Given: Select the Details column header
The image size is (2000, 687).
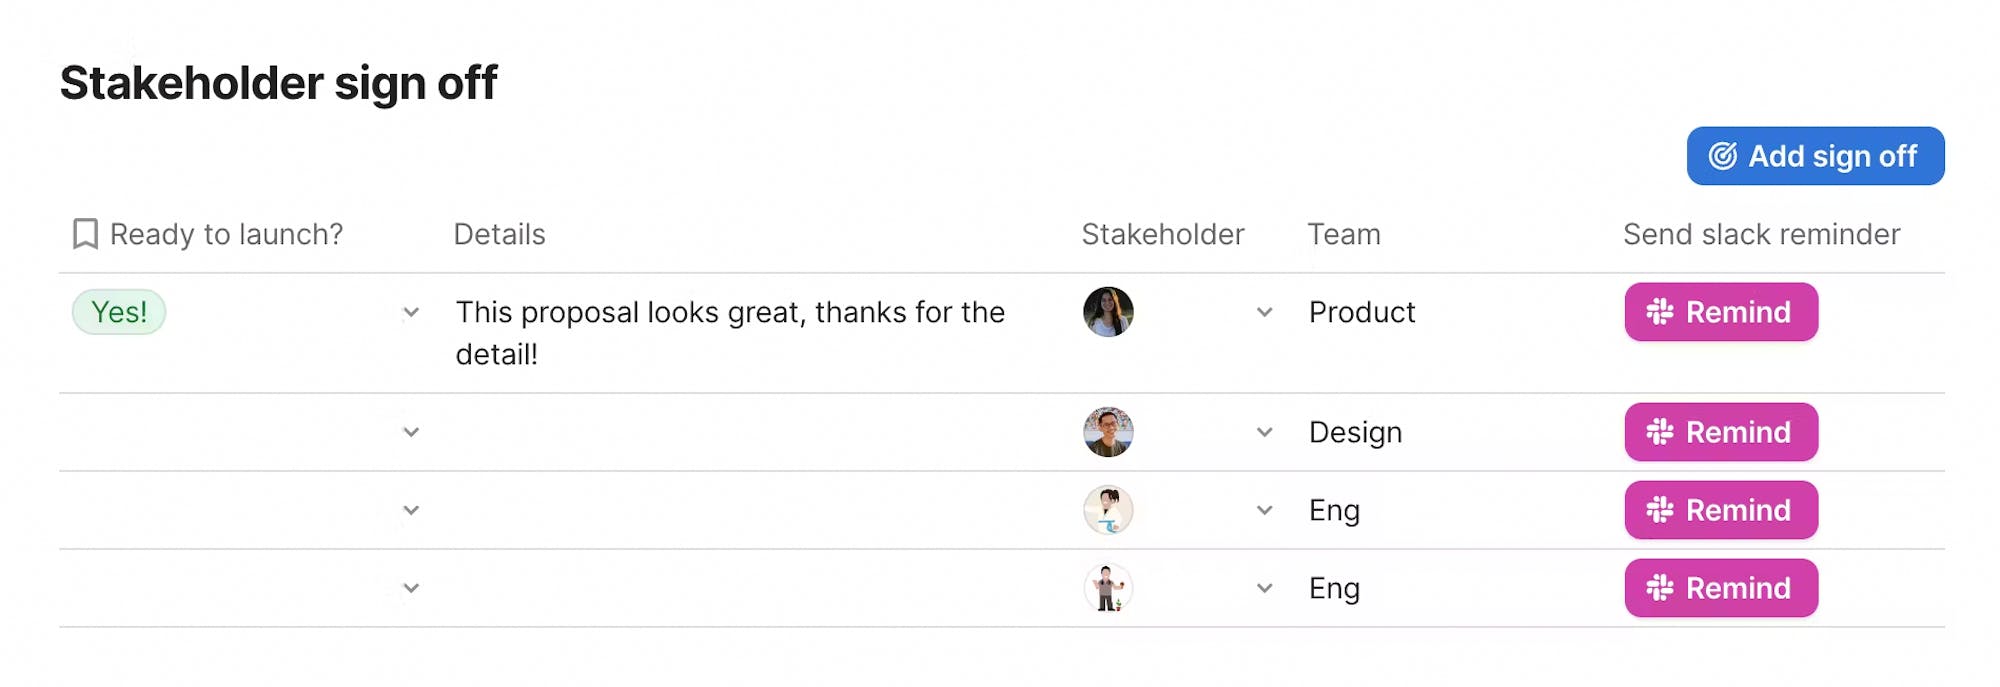Looking at the screenshot, I should pos(499,234).
